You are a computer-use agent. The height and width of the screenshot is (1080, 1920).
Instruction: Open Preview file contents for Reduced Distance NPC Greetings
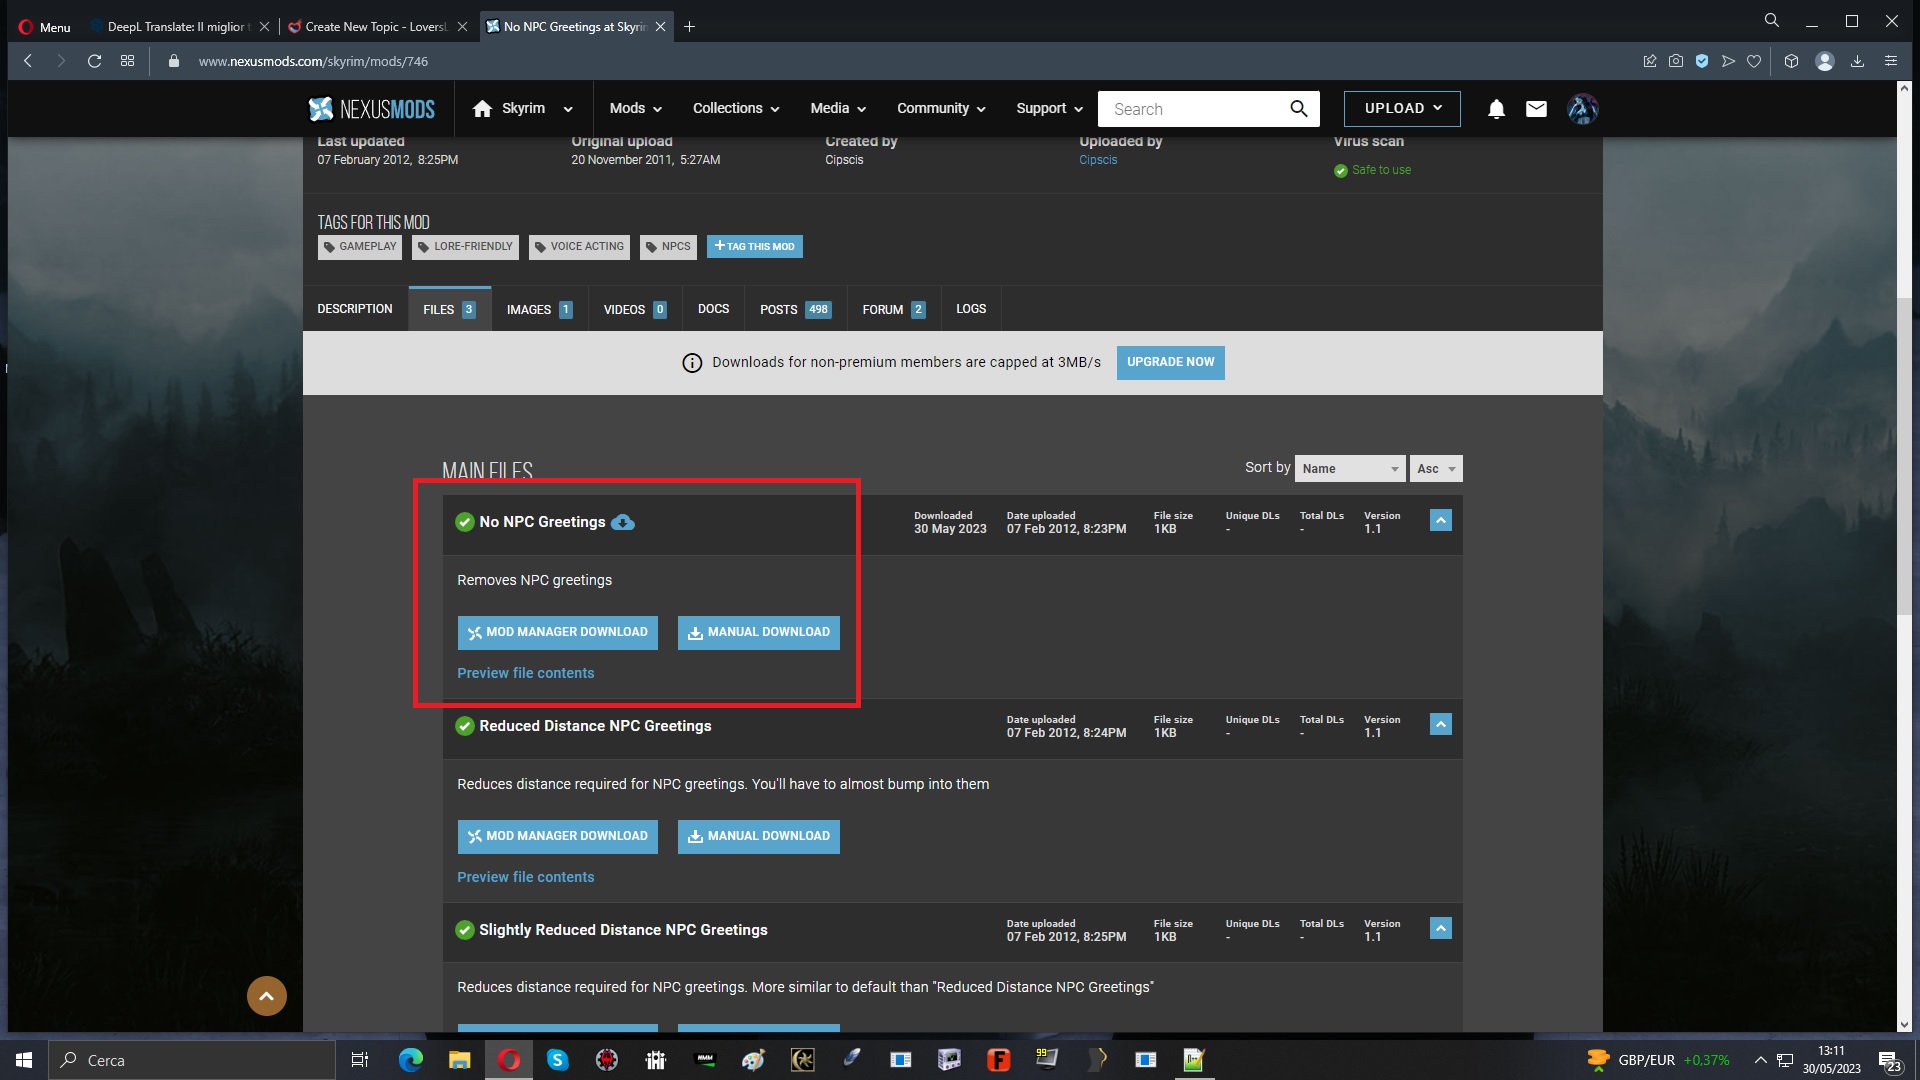(525, 877)
